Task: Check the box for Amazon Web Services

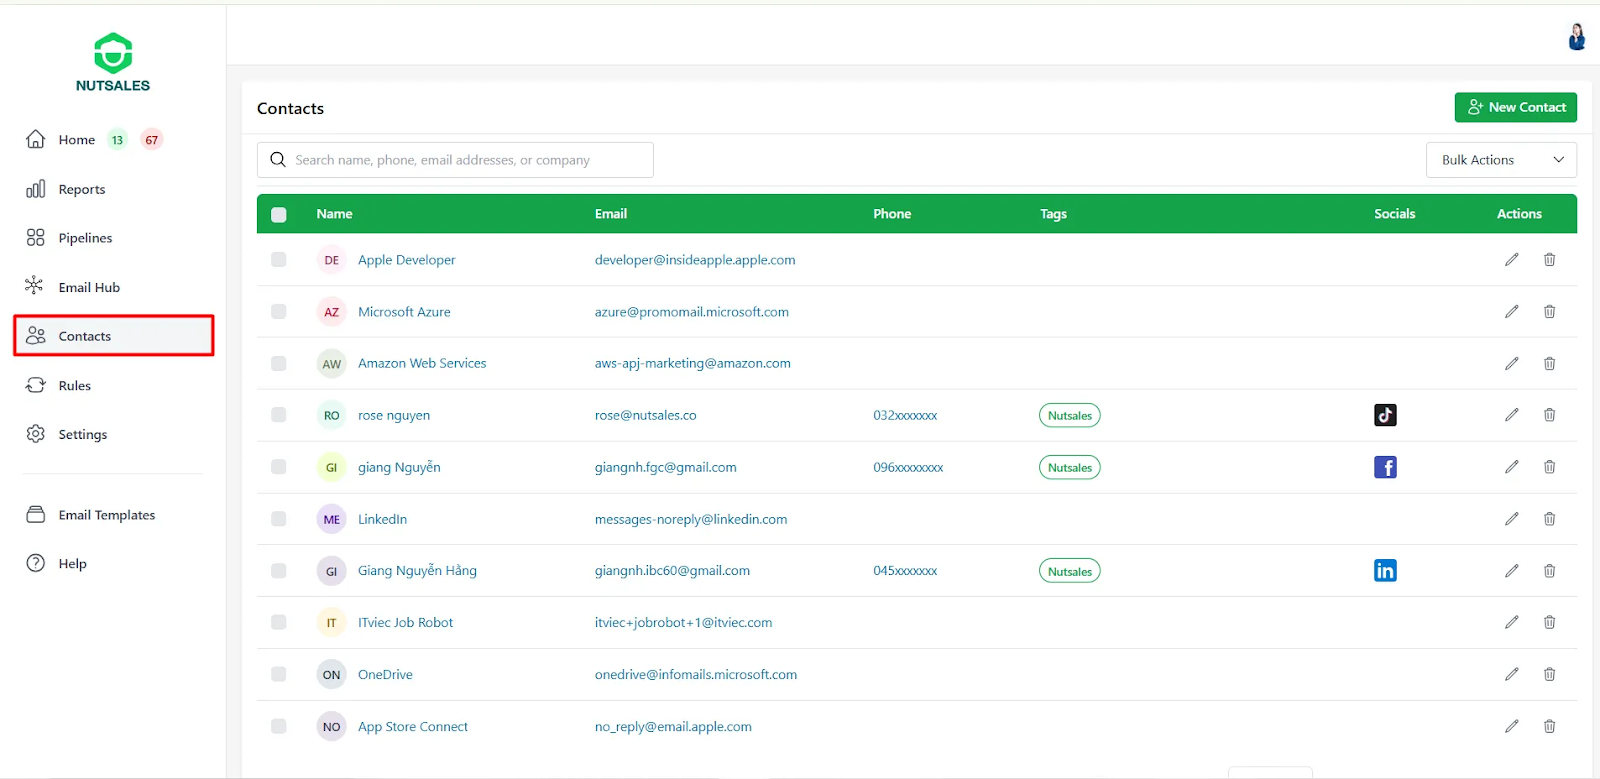Action: [x=279, y=364]
